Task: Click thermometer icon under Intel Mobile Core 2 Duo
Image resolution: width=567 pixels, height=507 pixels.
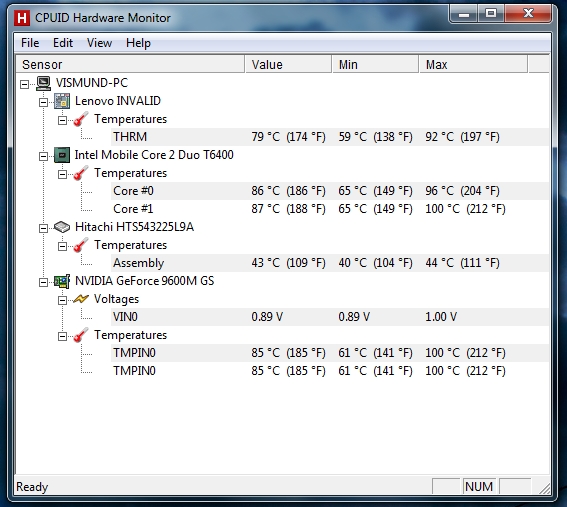Action: tap(81, 173)
